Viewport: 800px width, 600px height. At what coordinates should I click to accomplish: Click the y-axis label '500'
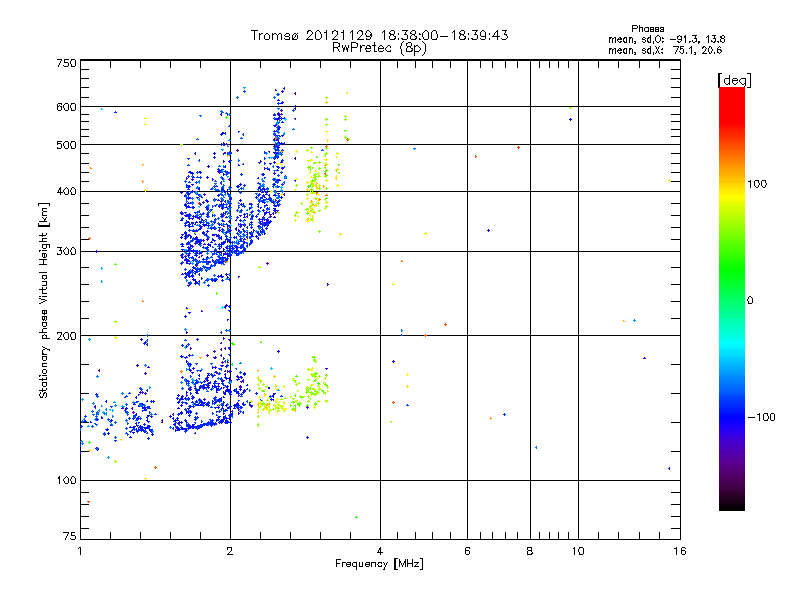tap(67, 145)
